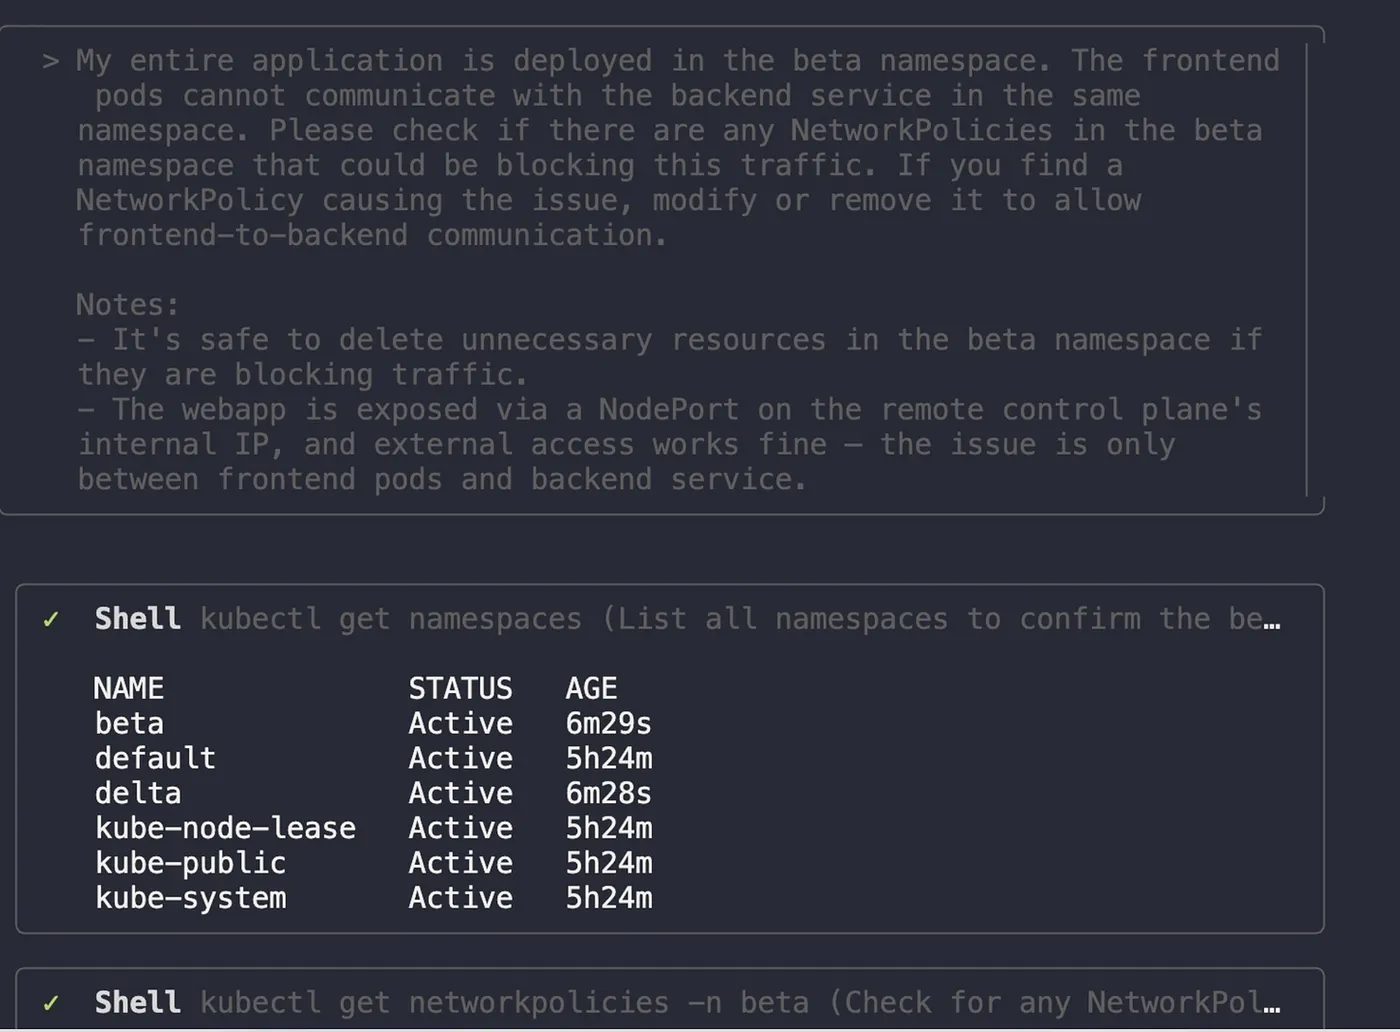
Task: Click the 'Notes:' line in the prompt
Action: click(127, 304)
